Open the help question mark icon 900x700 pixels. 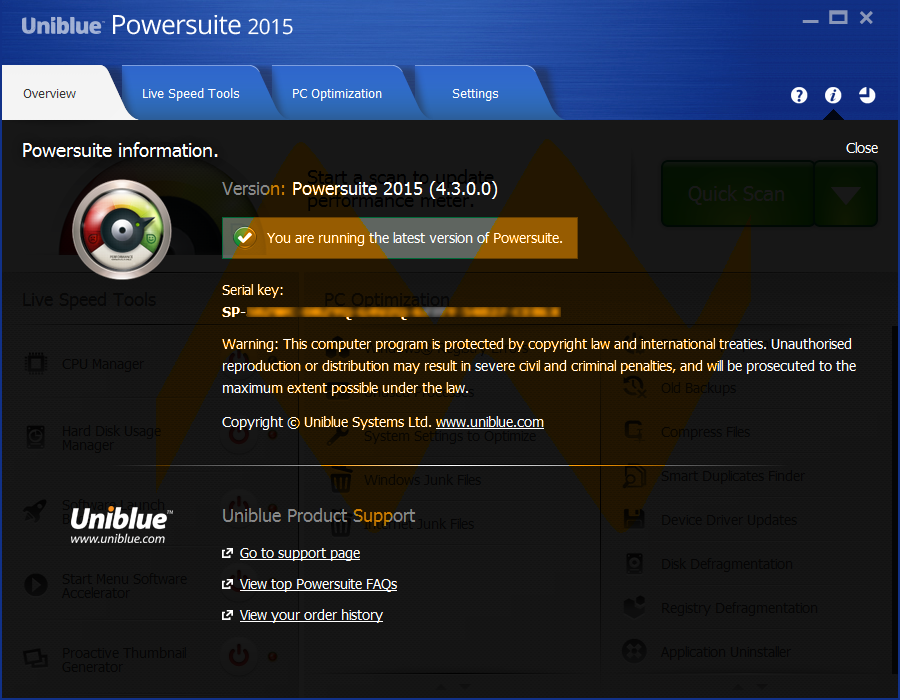(798, 95)
